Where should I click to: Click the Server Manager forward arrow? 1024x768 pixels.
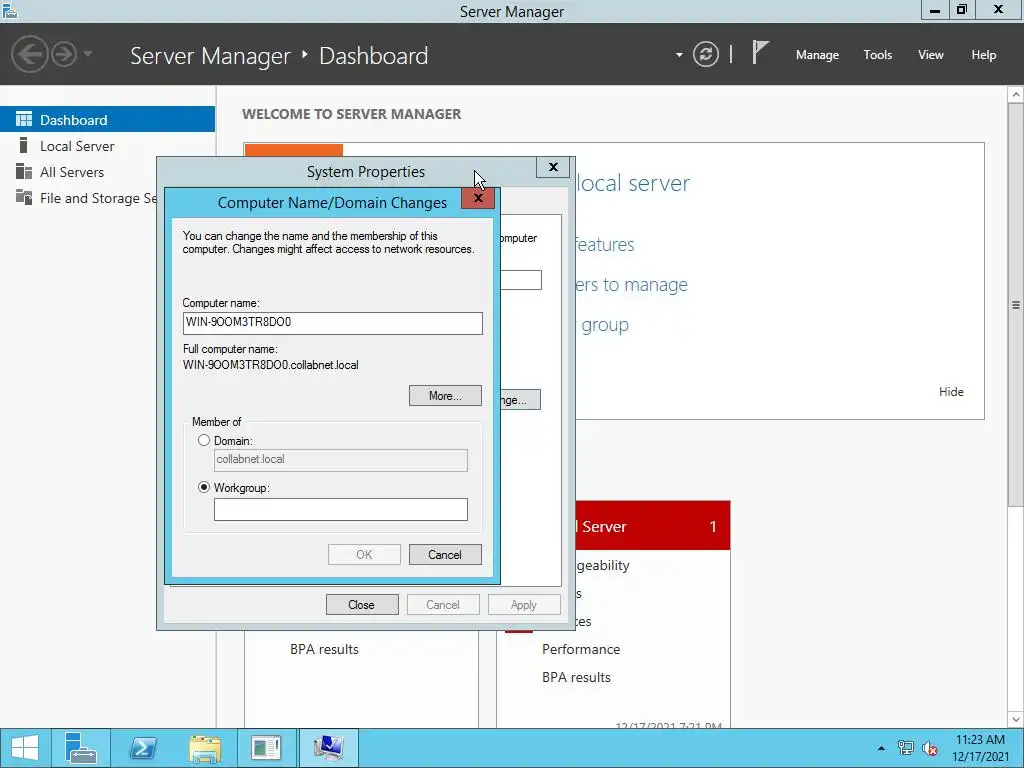pos(64,54)
